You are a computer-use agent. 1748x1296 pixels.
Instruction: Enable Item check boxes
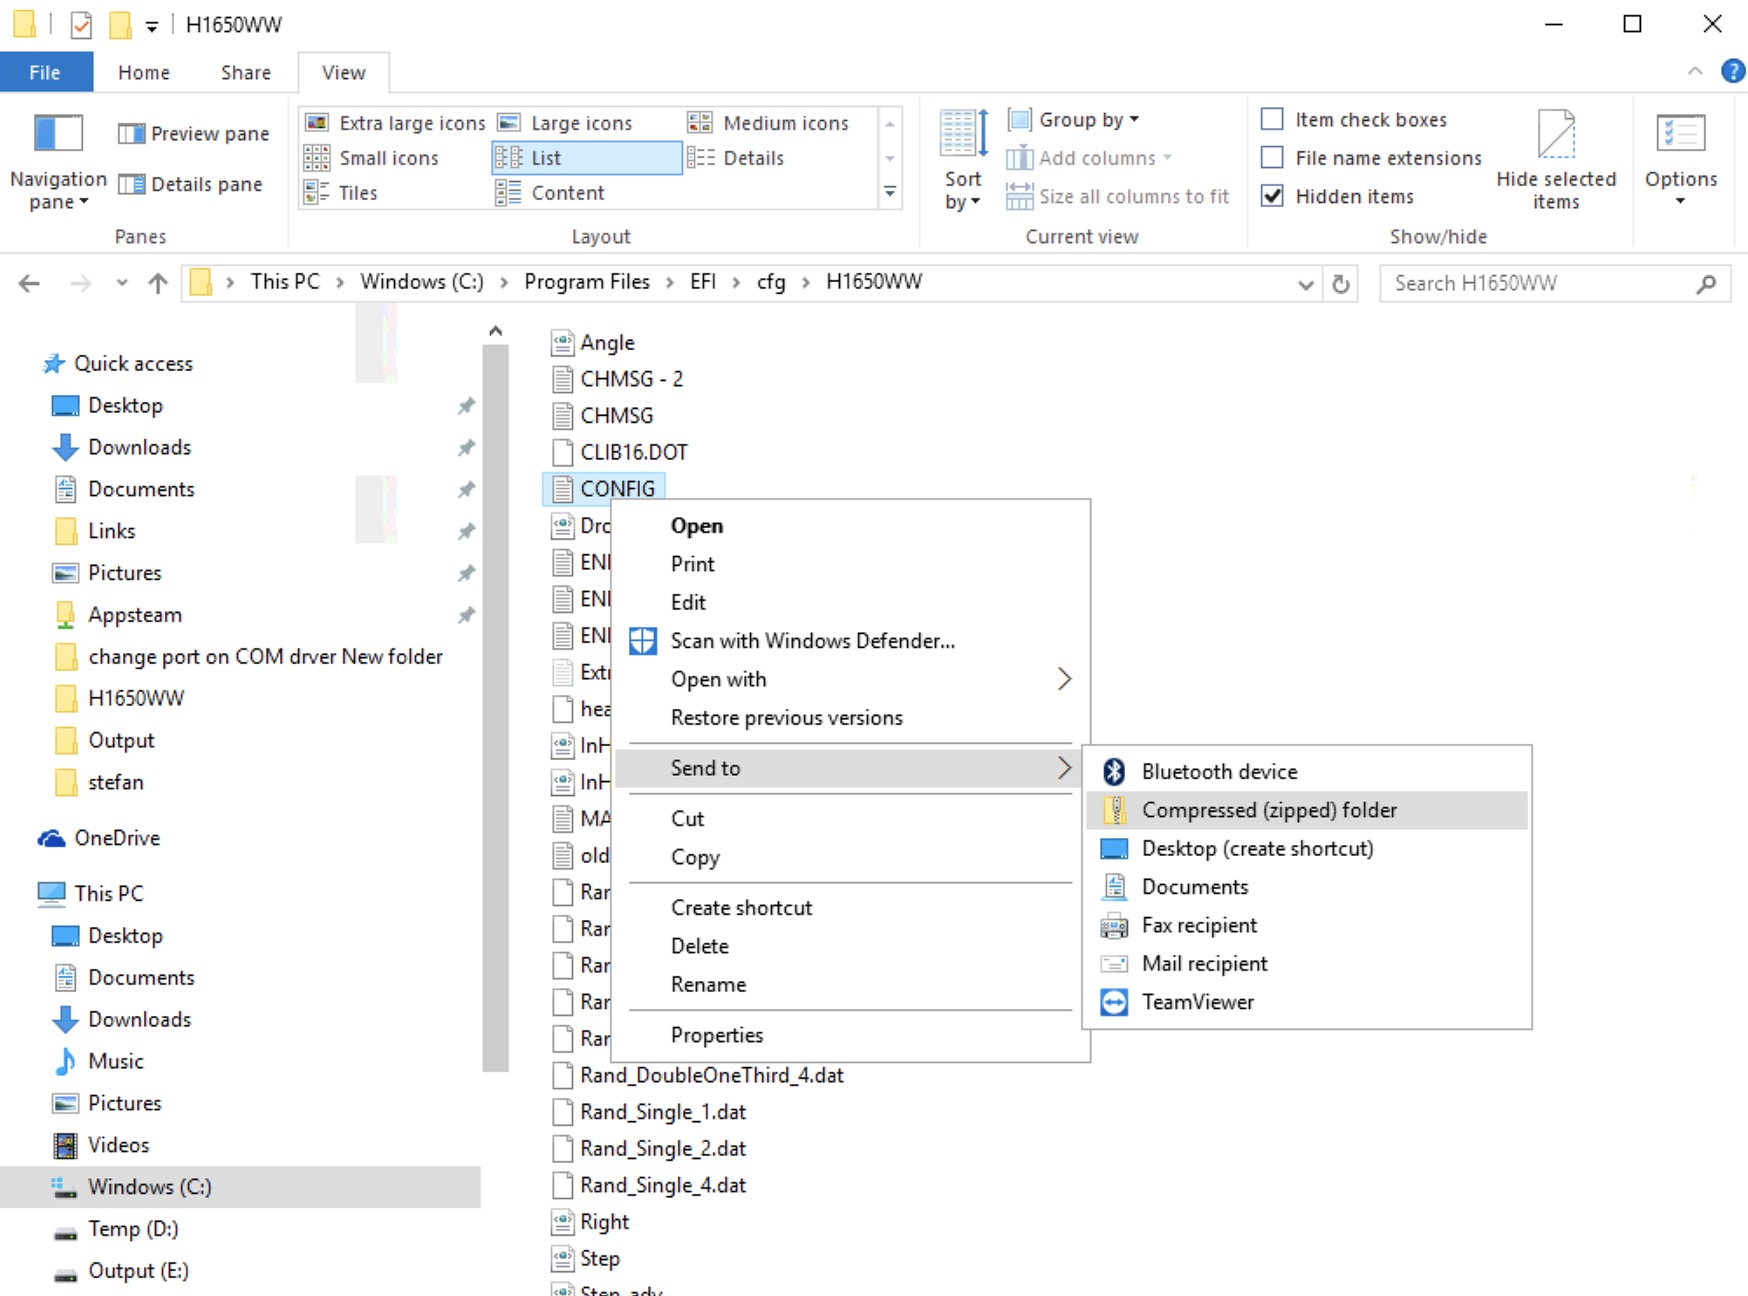(1272, 119)
